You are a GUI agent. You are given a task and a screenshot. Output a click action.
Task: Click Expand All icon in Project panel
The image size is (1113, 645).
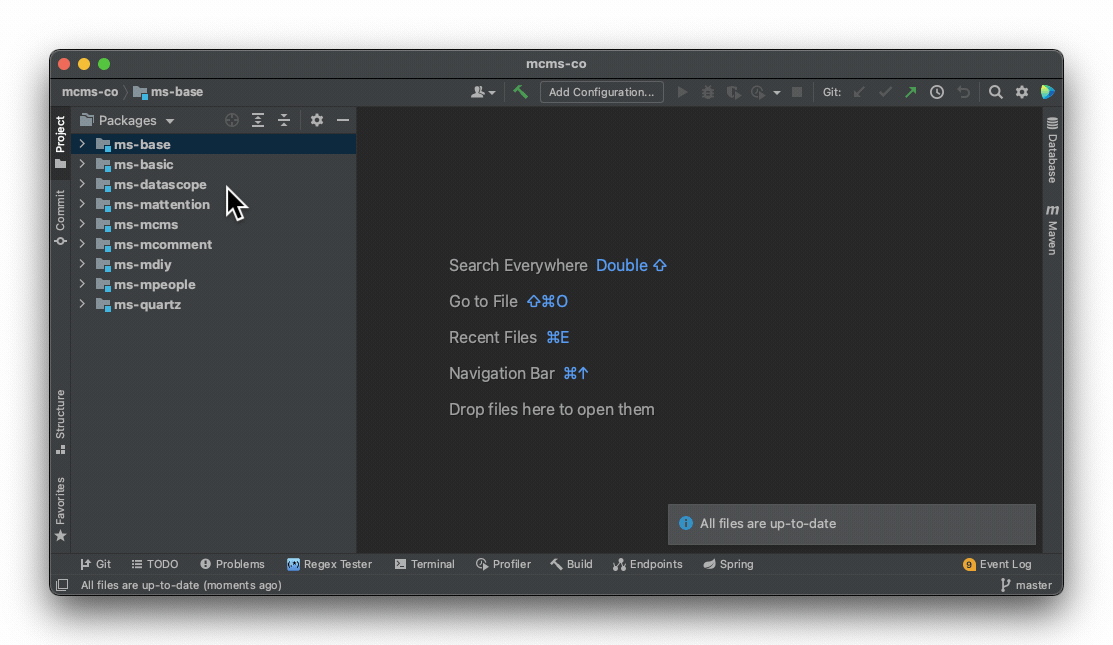coord(258,120)
